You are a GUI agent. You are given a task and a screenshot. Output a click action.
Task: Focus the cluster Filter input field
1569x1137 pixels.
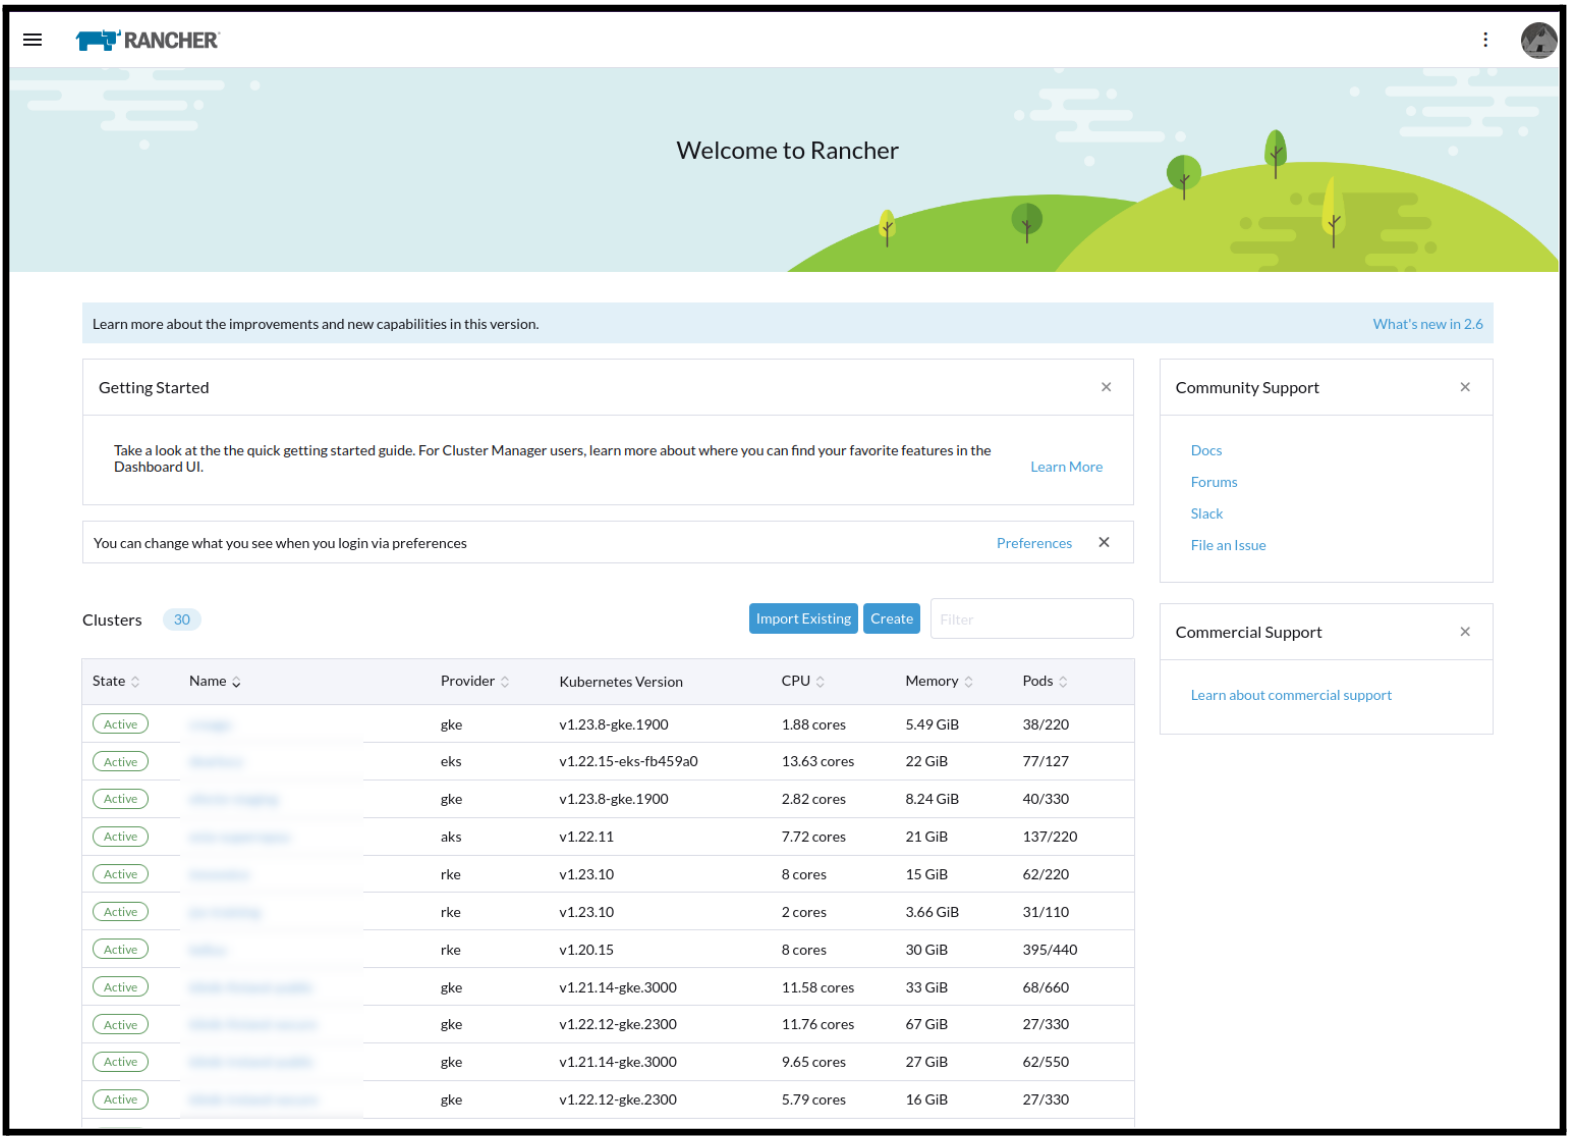[1031, 619]
